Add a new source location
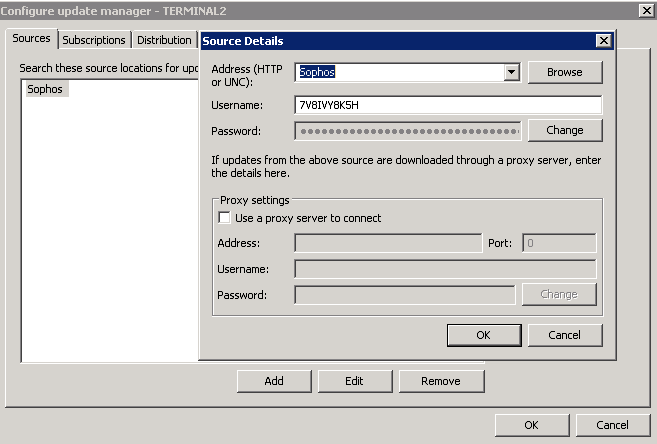 click(x=274, y=381)
